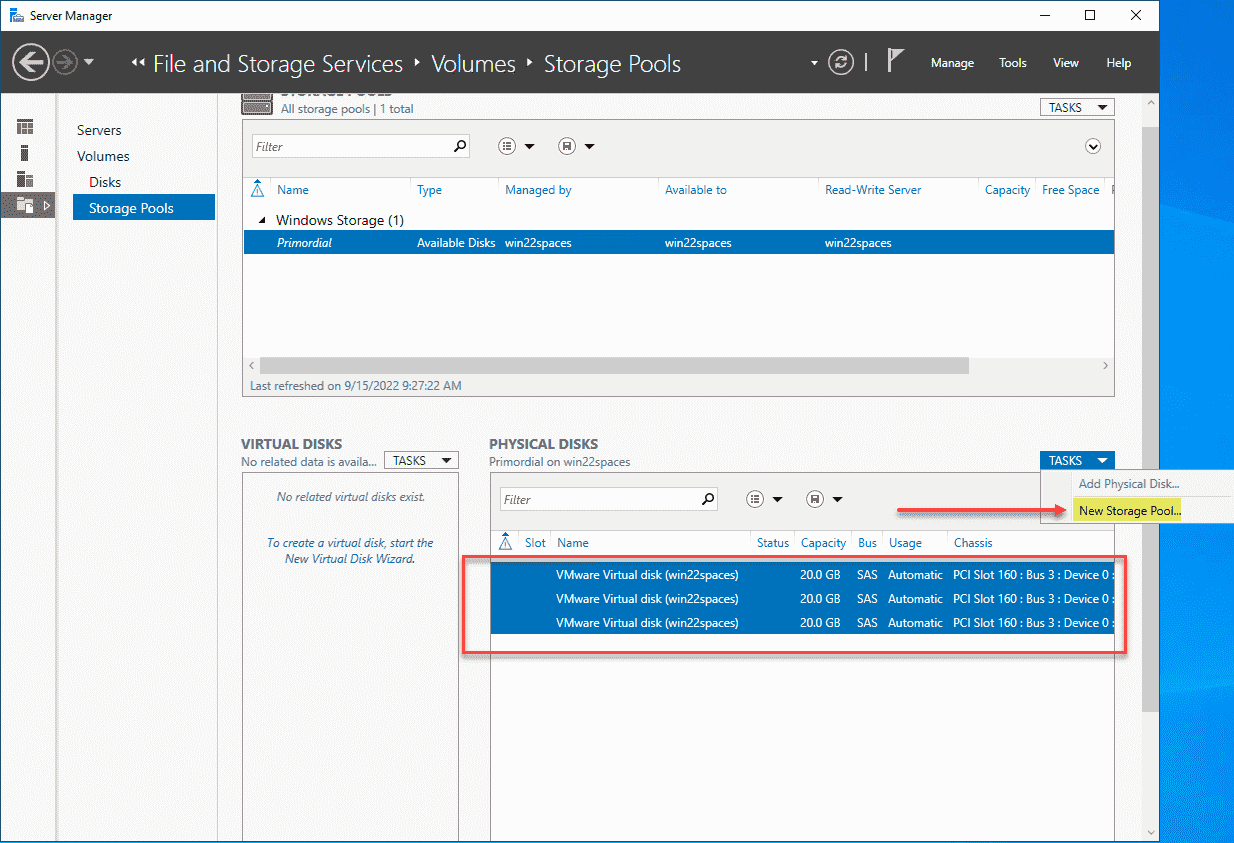
Task: Sort storage pools by Type column
Action: point(429,190)
